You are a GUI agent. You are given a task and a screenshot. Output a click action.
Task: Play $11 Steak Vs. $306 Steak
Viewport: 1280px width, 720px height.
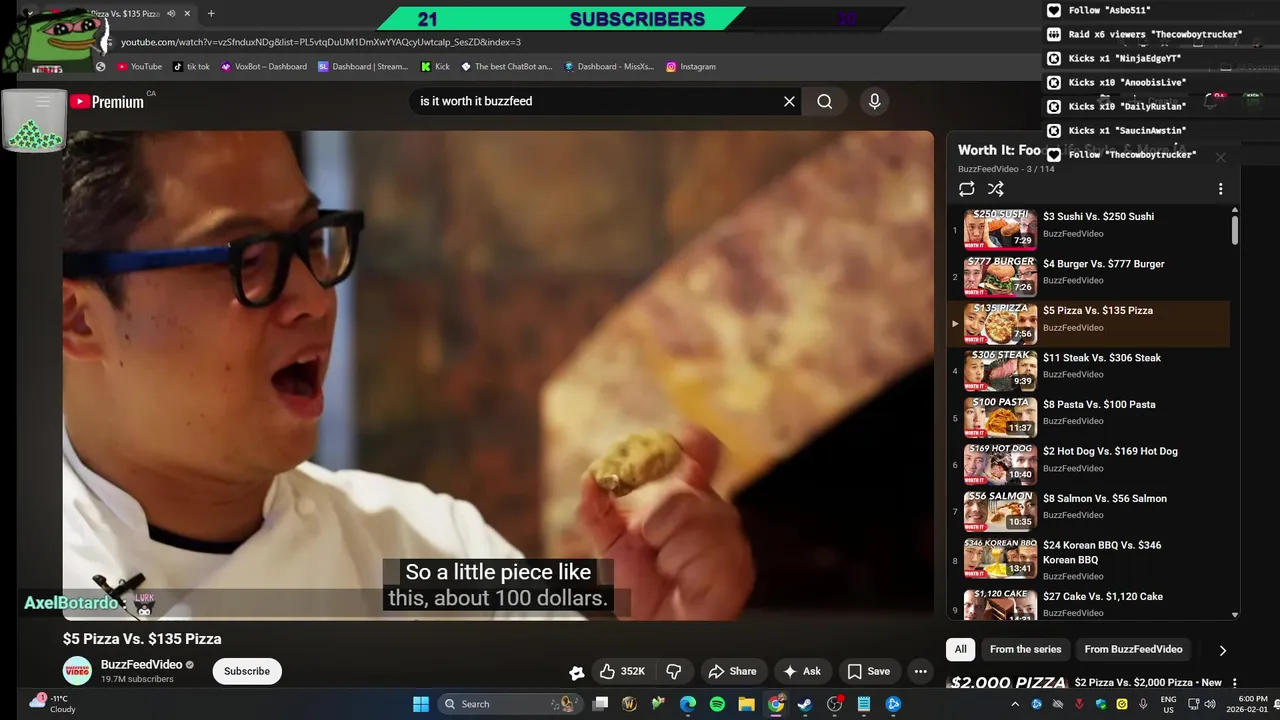pyautogui.click(x=1090, y=371)
